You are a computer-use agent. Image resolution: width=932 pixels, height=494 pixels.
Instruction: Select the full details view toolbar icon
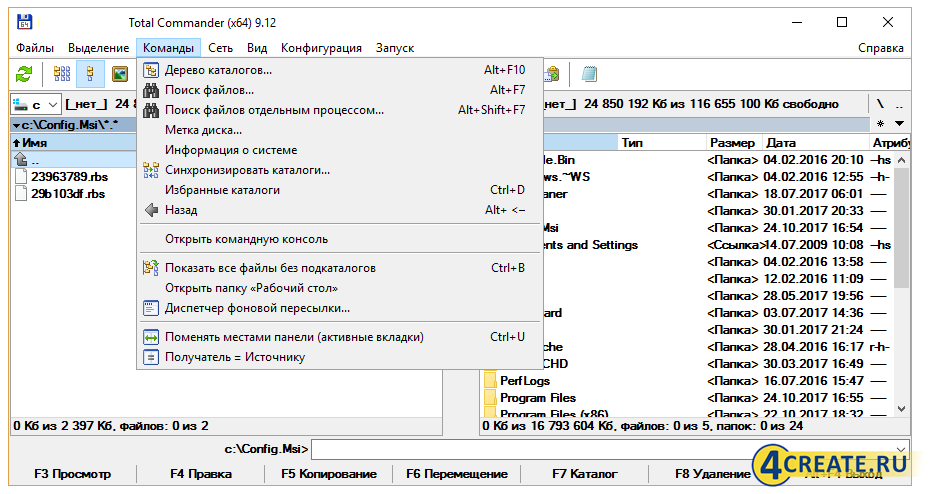click(x=91, y=74)
